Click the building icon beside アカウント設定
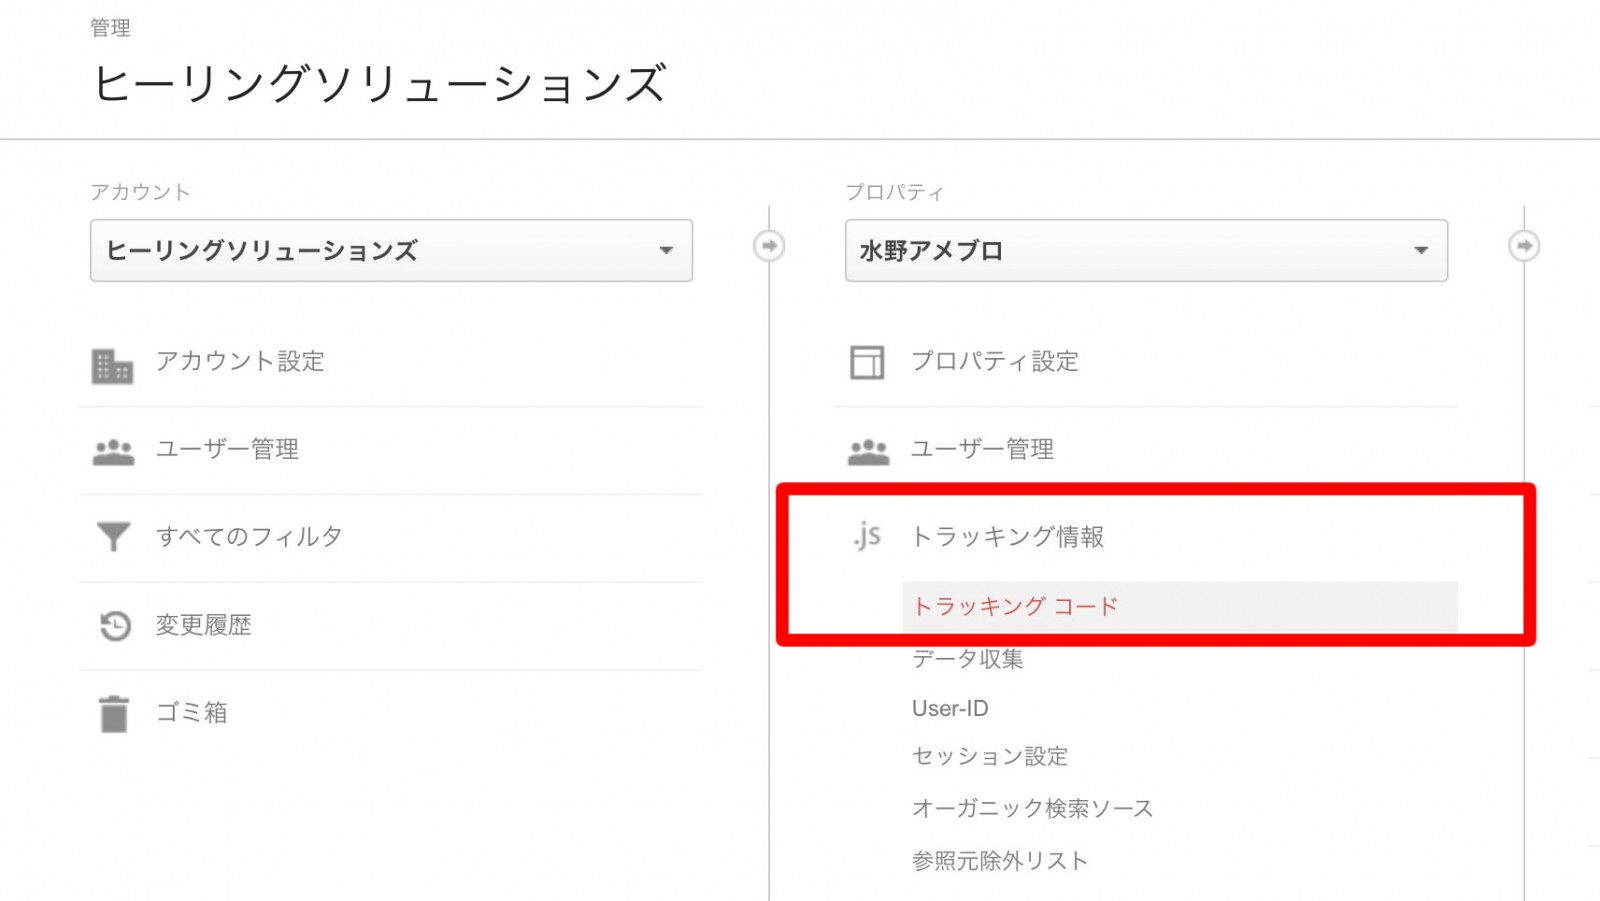The width and height of the screenshot is (1600, 901). click(x=112, y=366)
